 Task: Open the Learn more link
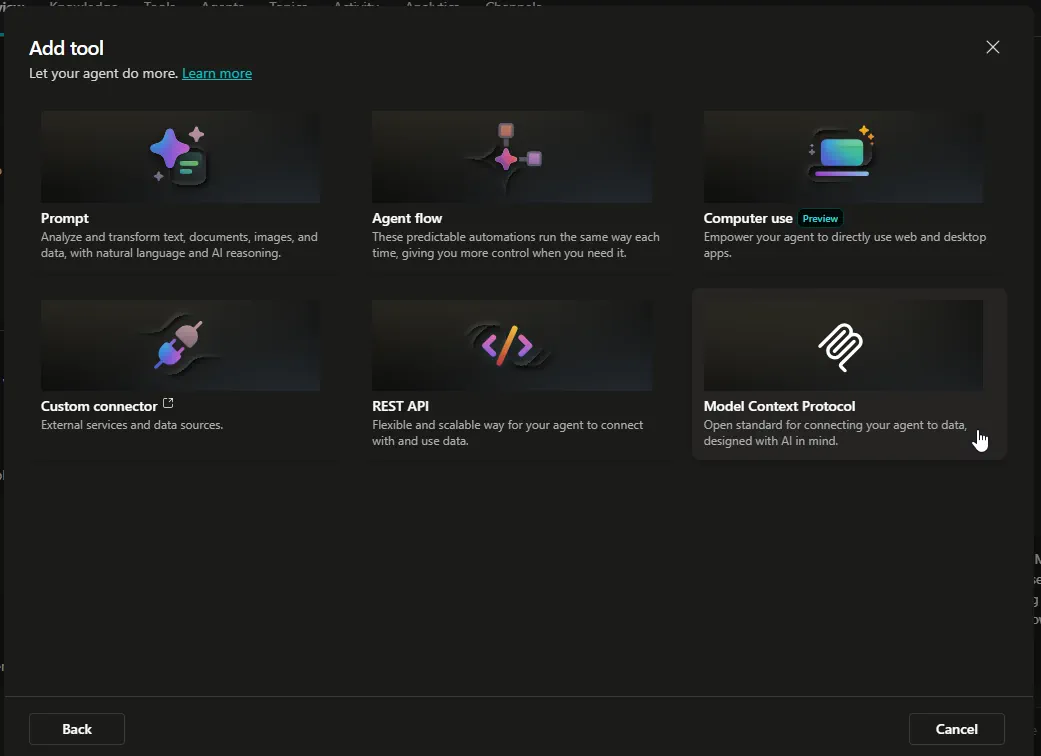(217, 73)
